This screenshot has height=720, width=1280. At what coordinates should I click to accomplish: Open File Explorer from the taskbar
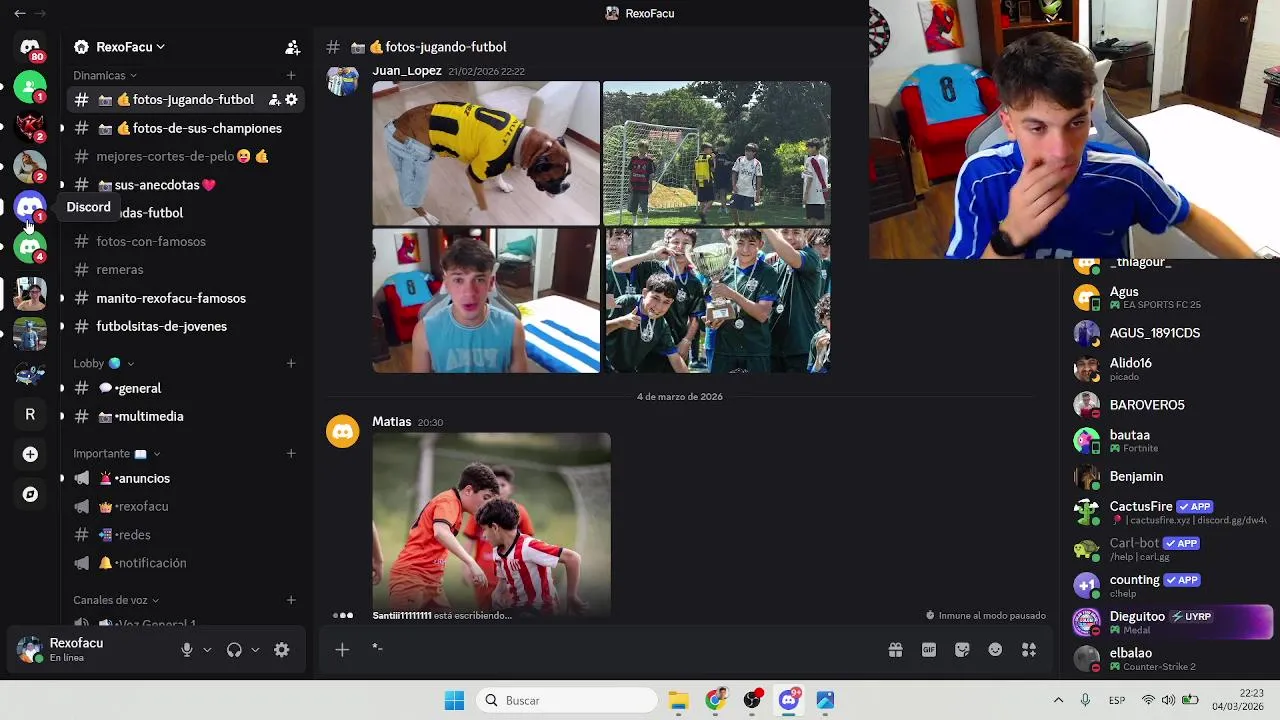678,700
